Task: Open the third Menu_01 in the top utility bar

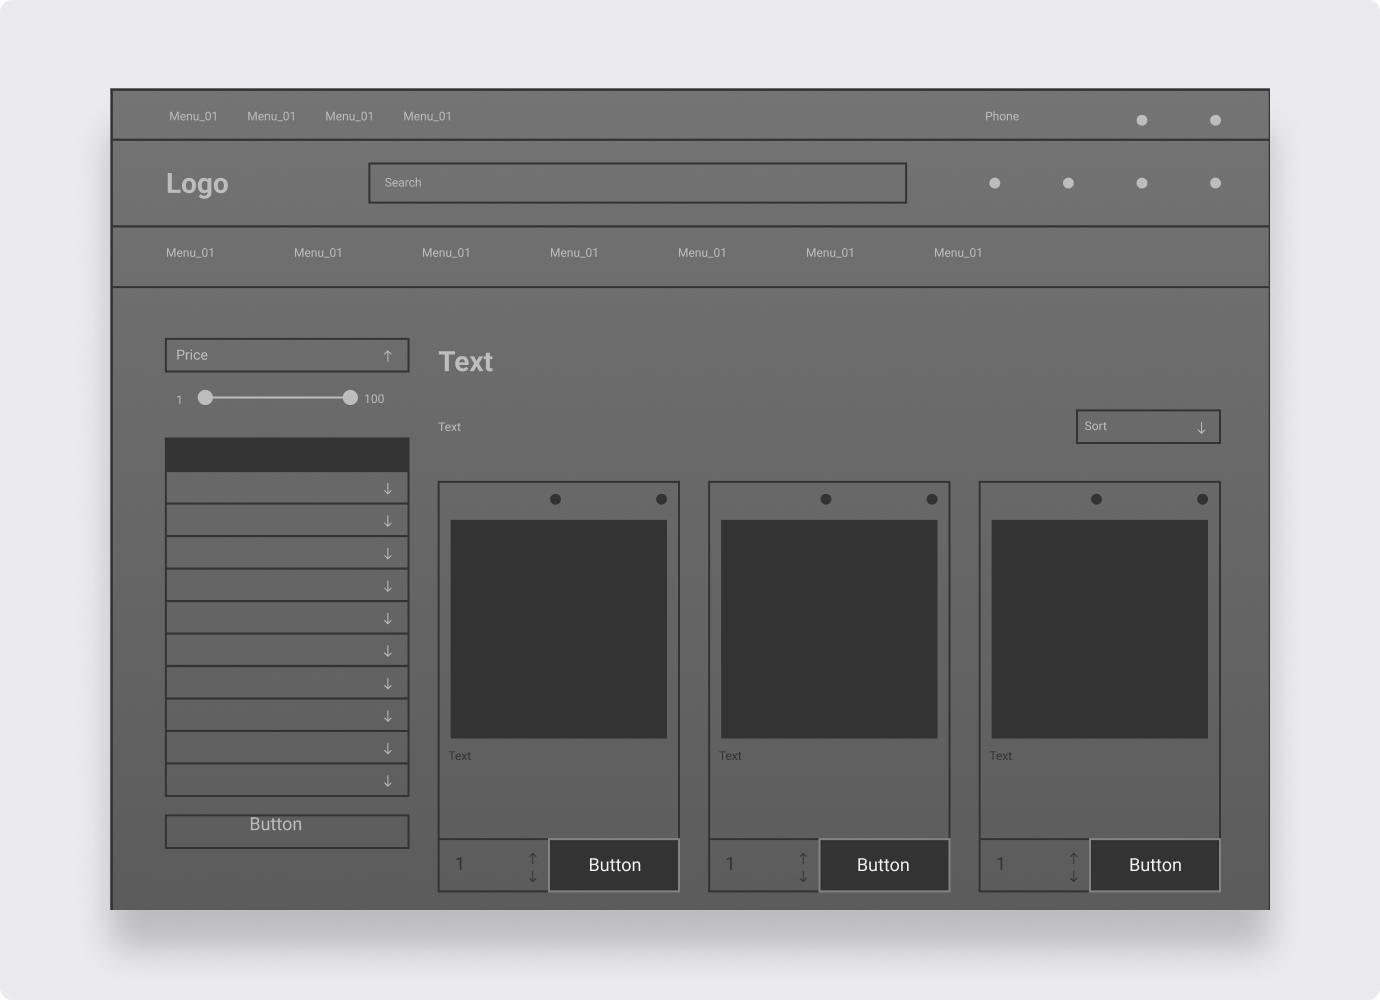Action: coord(349,116)
